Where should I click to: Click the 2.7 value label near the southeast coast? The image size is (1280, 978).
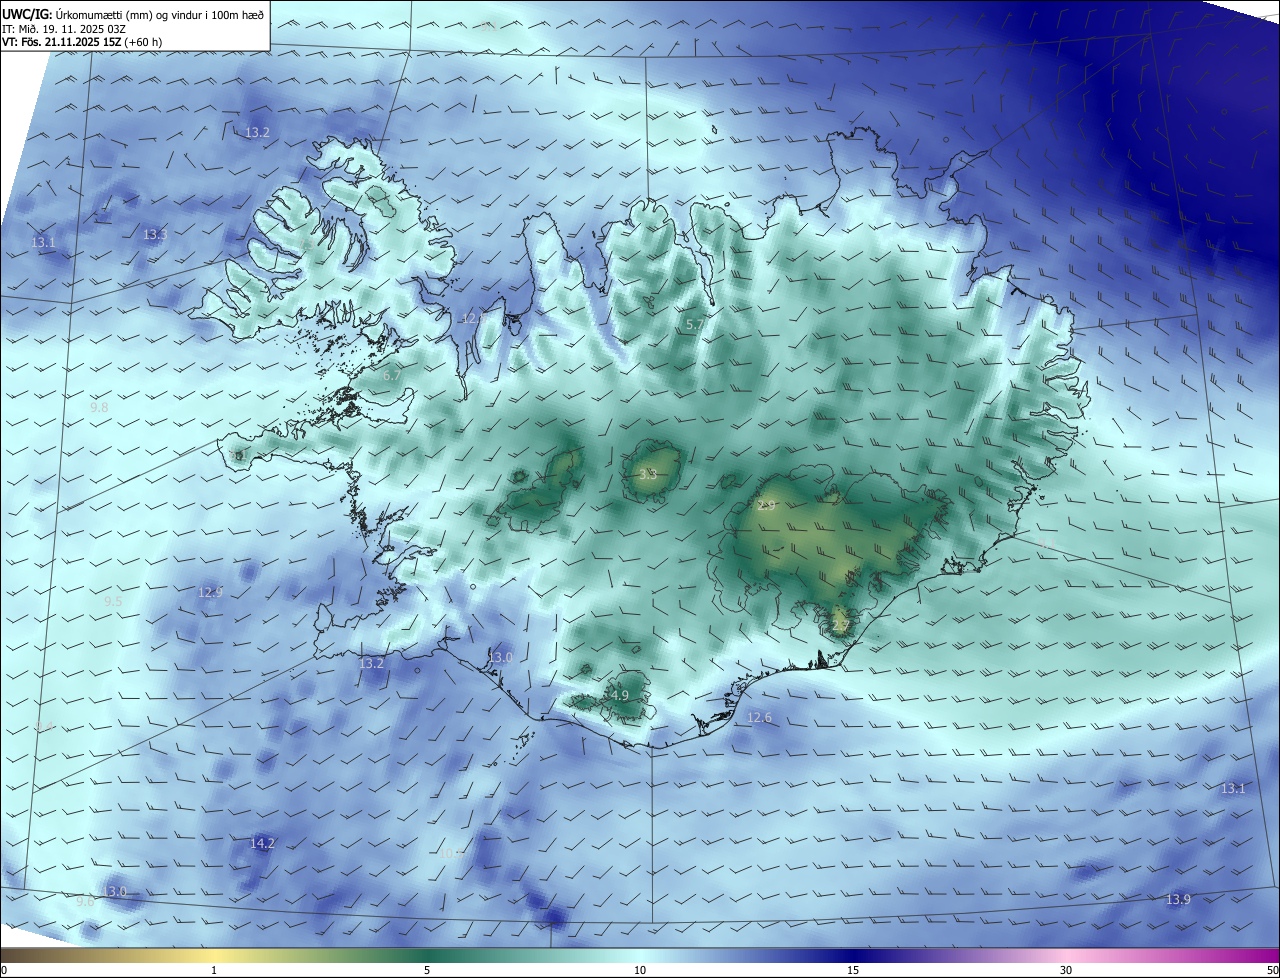(x=841, y=625)
